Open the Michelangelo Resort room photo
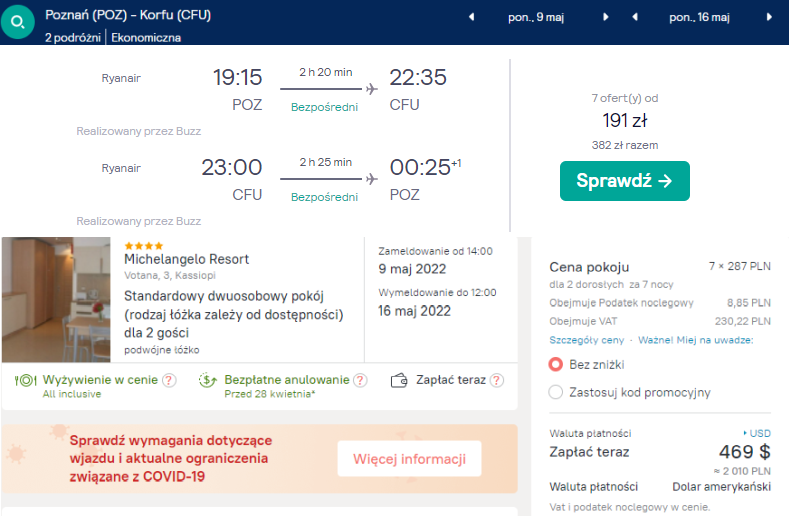 [x=56, y=300]
